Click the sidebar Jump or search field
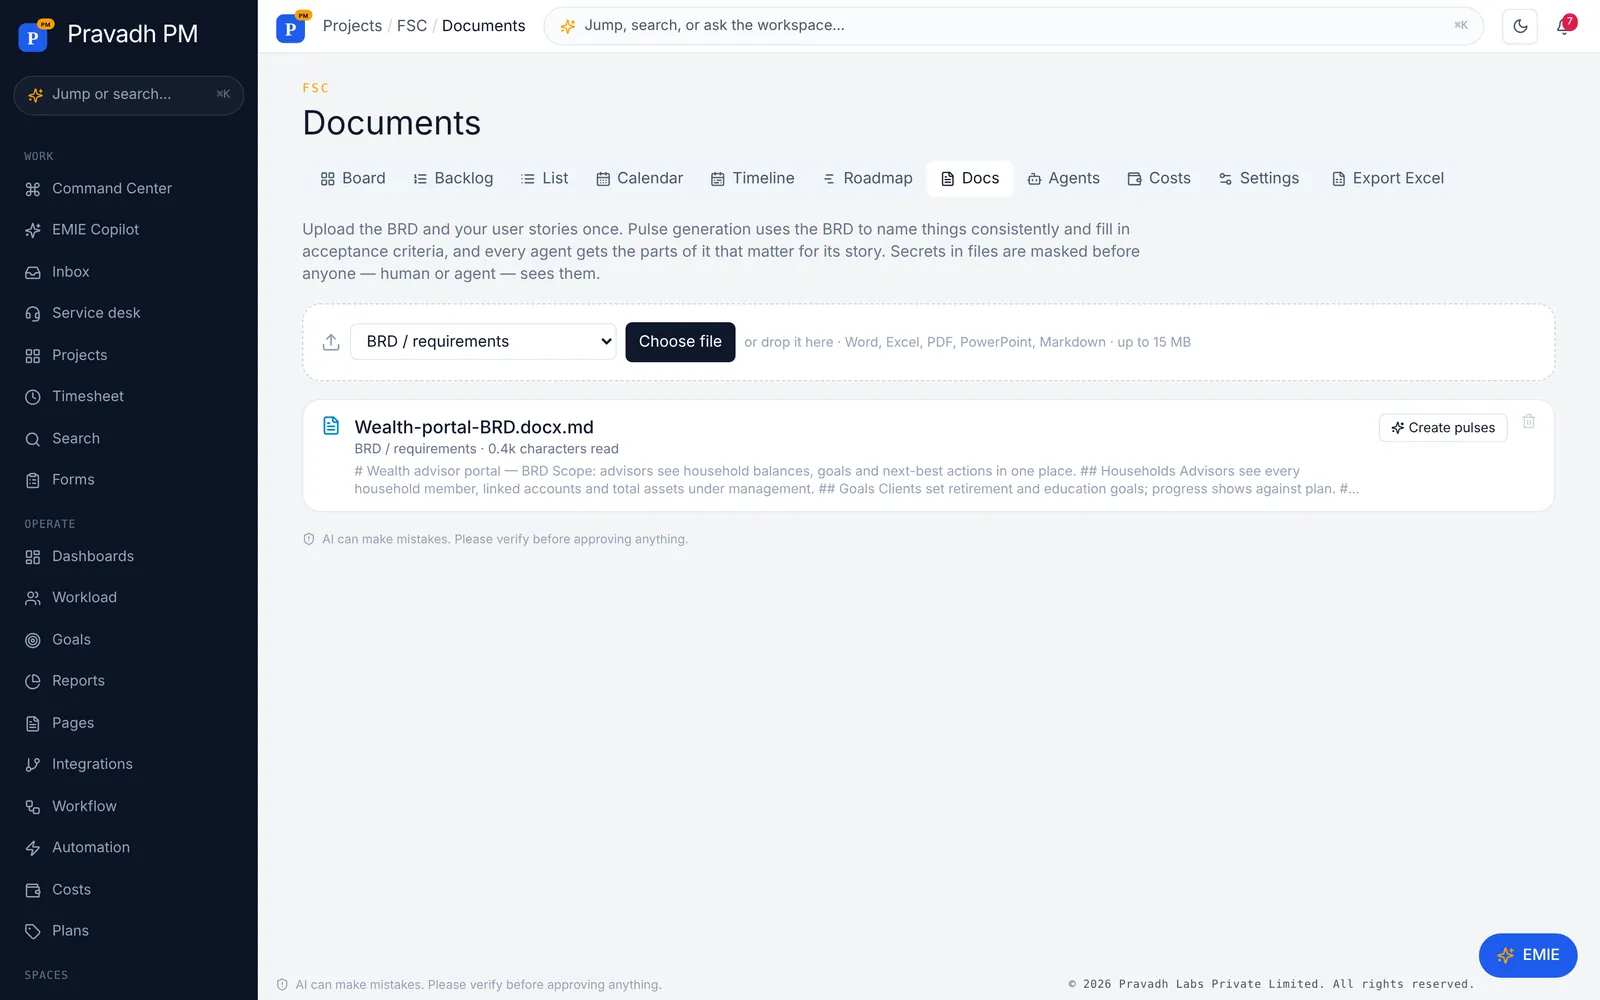Screen dimensions: 1600x1000 click(x=129, y=95)
